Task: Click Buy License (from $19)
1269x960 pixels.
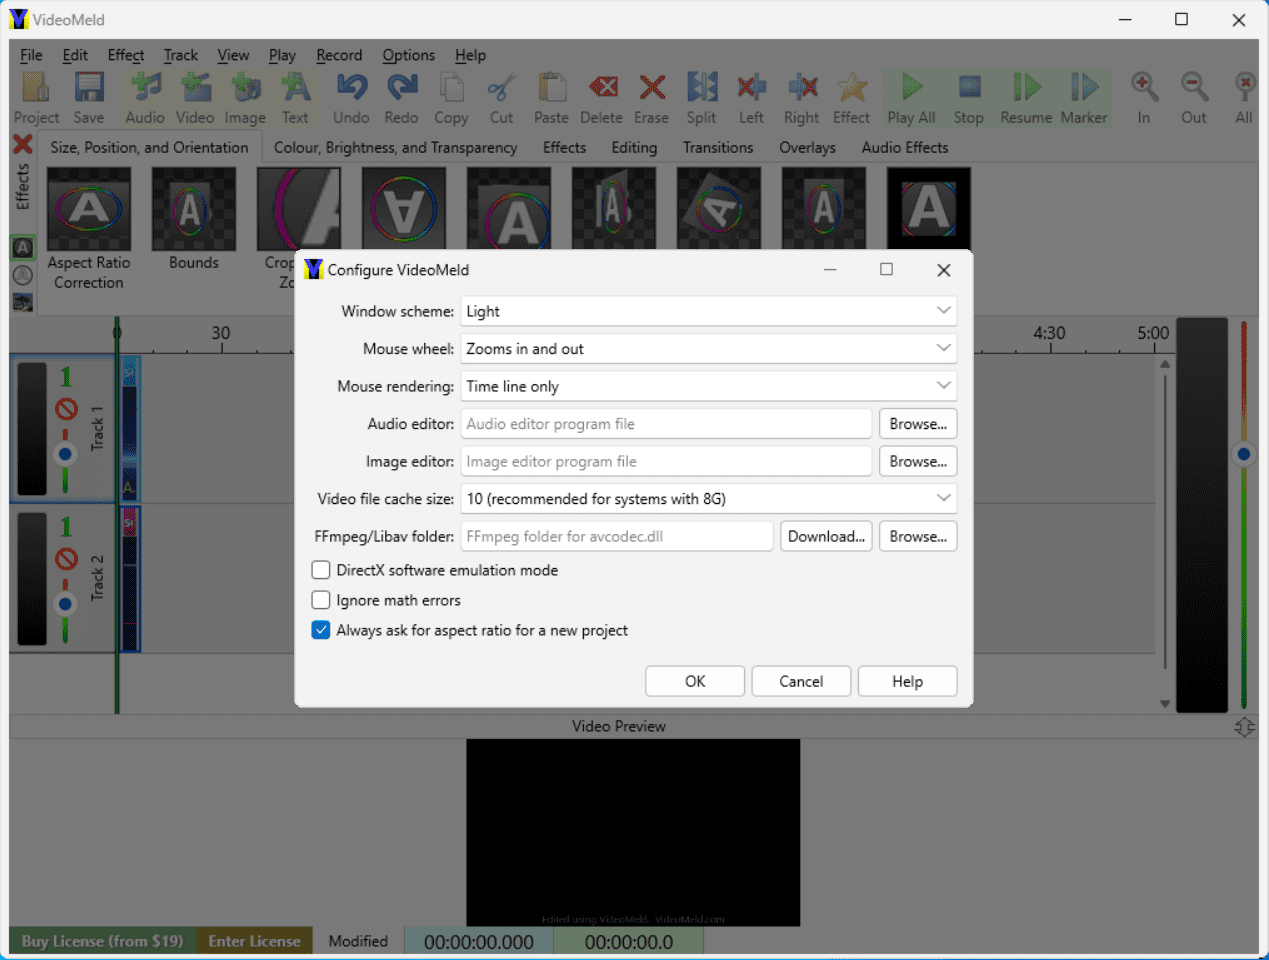Action: (x=102, y=941)
